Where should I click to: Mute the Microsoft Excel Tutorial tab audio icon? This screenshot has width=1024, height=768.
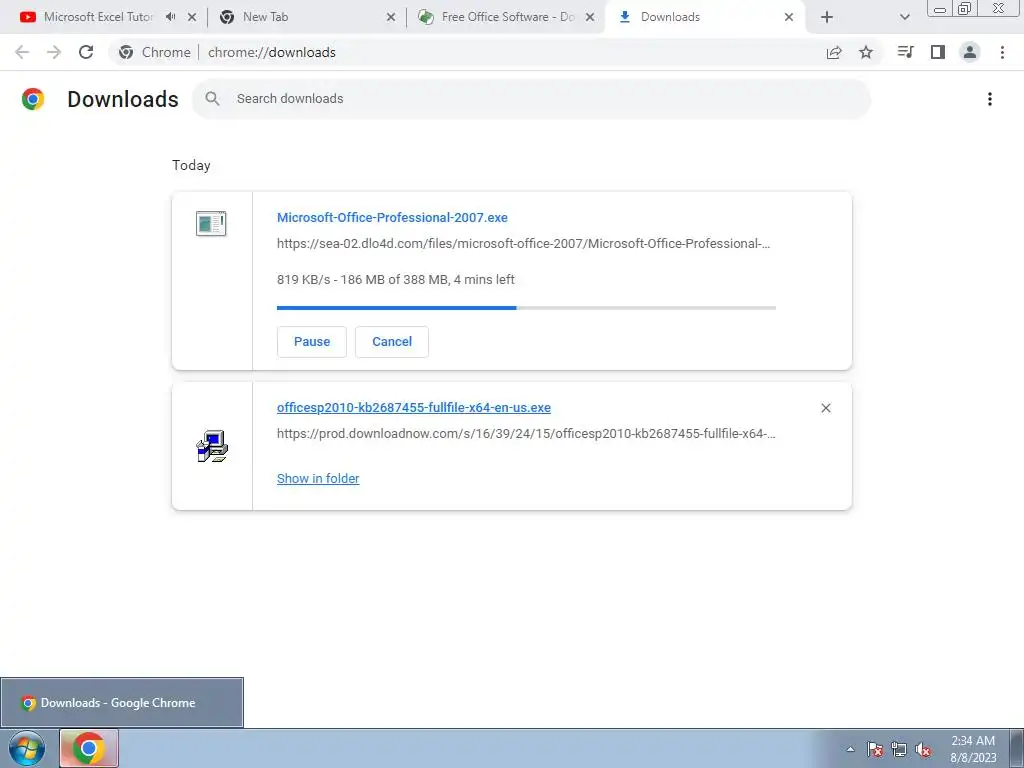coord(170,17)
